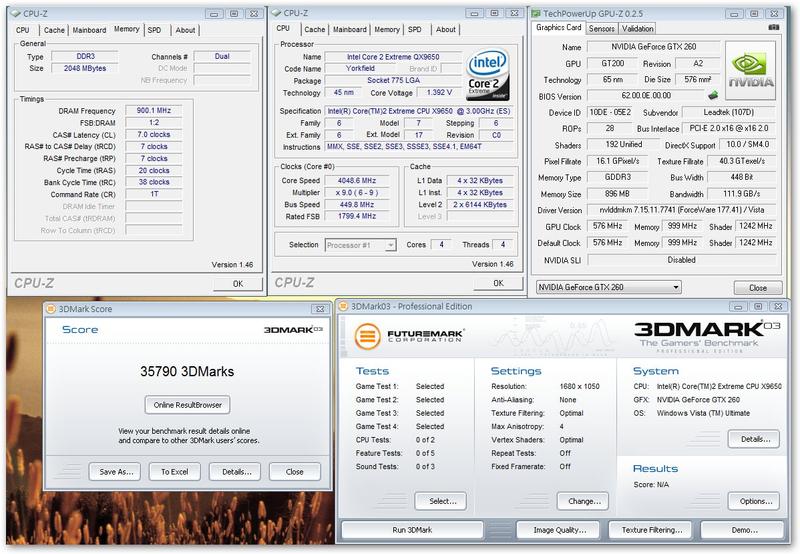Click OK in the left CPU-Z window
Screen dimensions: 800x554
click(238, 284)
